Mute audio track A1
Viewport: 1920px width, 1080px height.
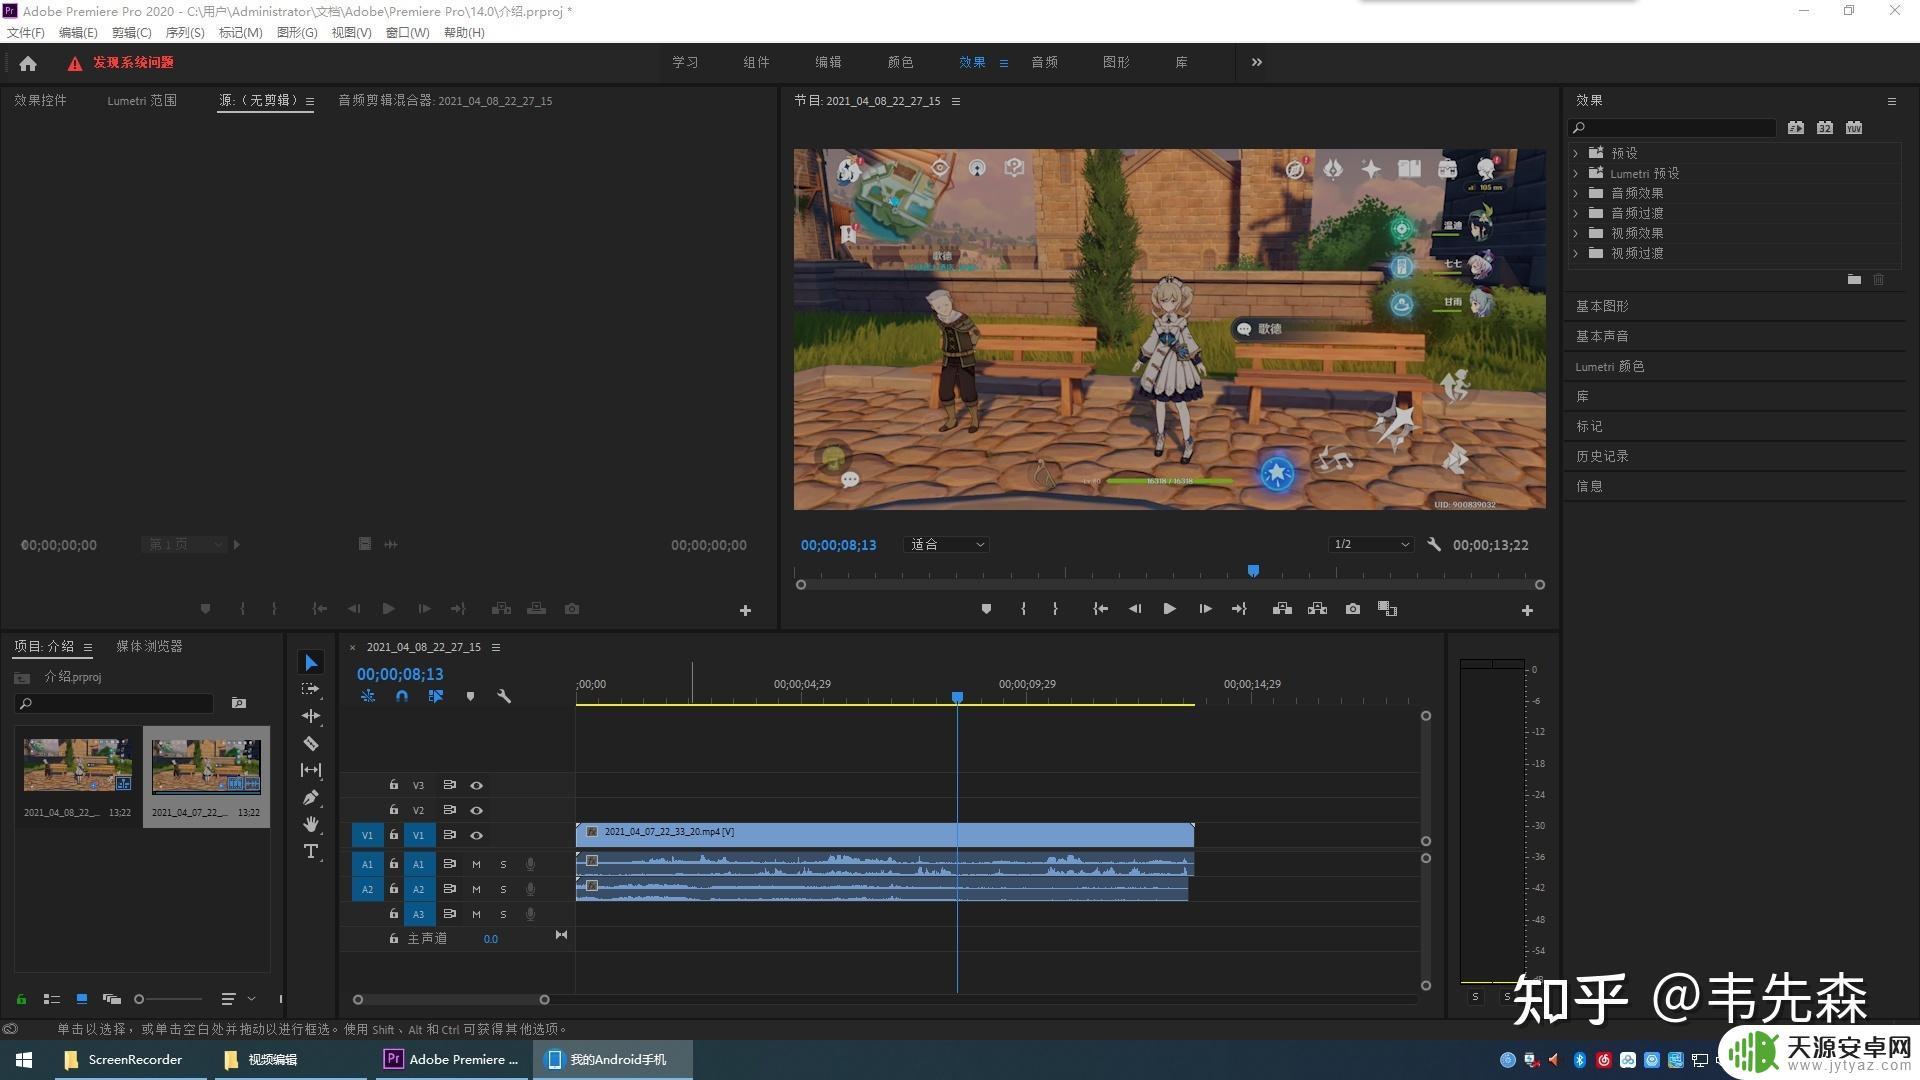coord(476,865)
